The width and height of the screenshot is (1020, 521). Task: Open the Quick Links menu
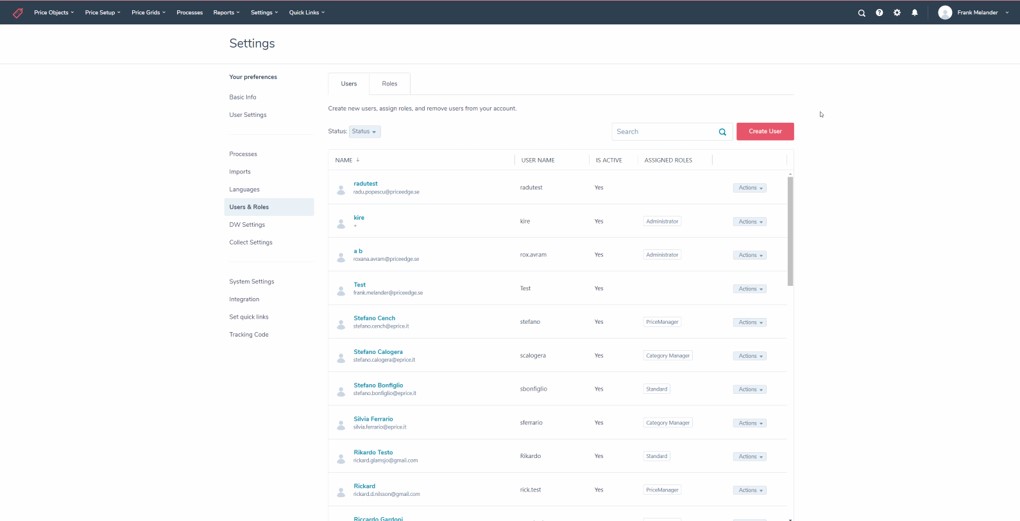(307, 12)
